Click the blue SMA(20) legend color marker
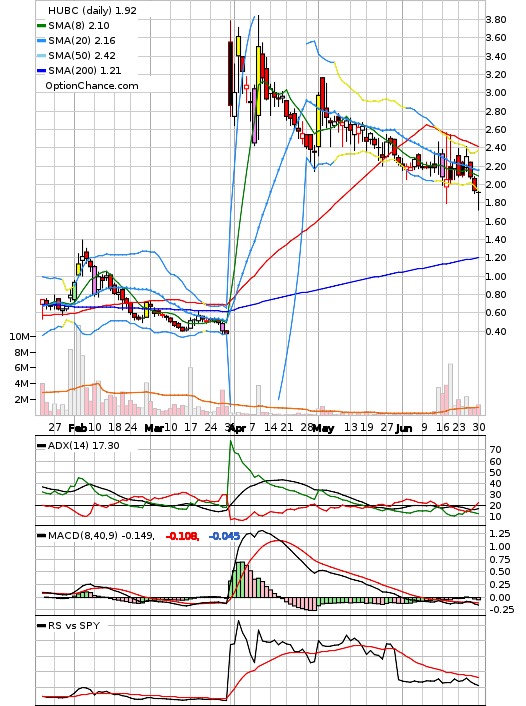The image size is (526, 706). tap(41, 41)
